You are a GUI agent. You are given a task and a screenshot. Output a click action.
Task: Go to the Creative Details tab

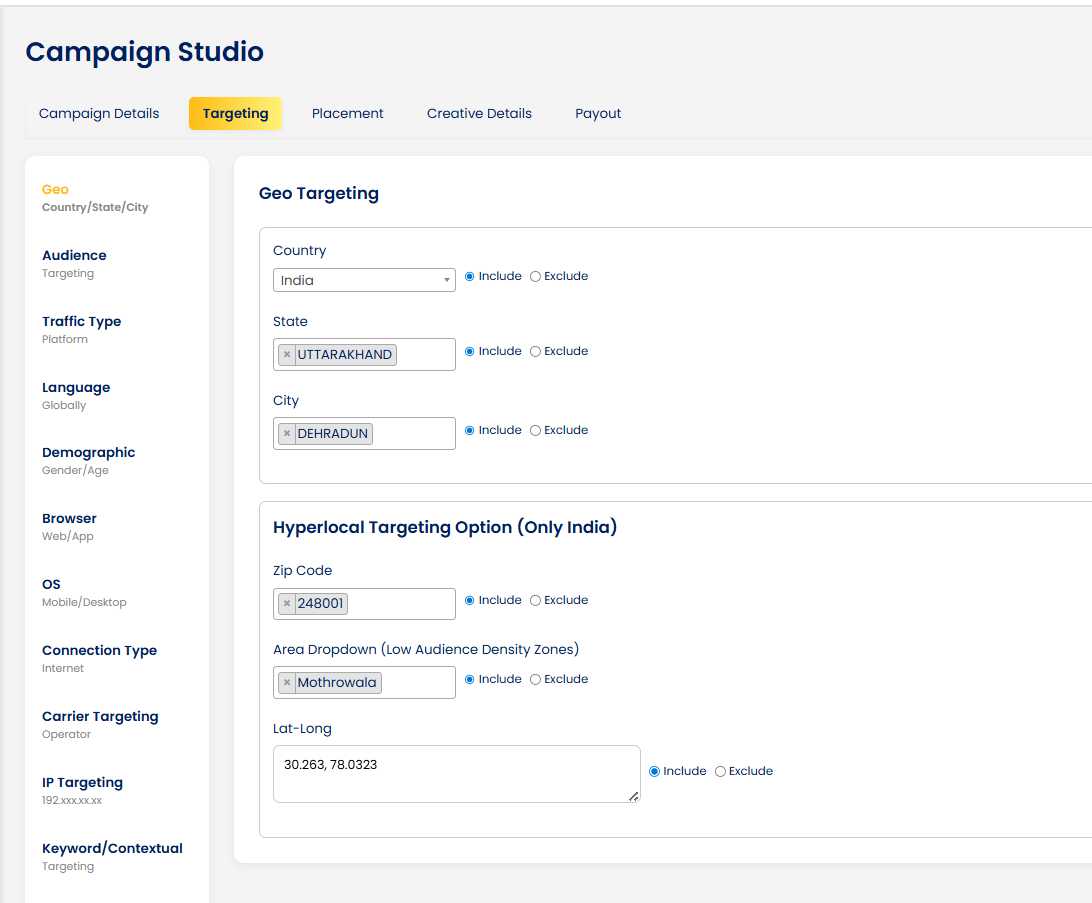point(479,113)
